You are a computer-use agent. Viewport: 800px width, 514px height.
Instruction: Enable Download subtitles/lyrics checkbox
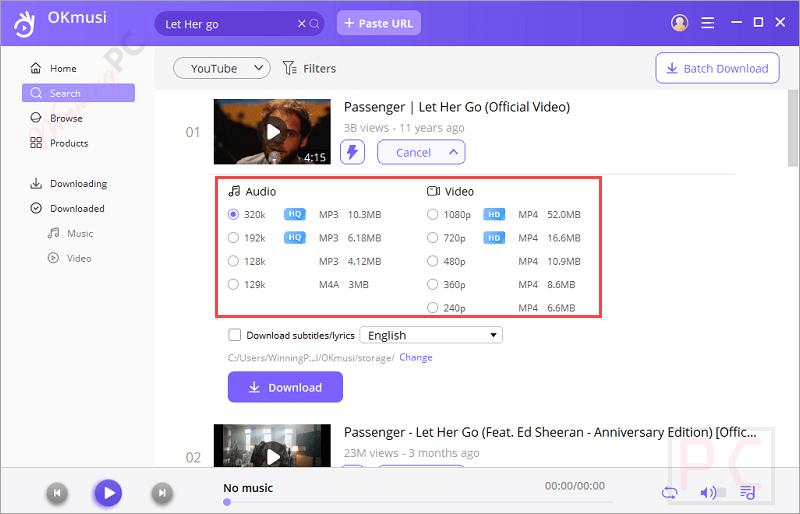[235, 335]
